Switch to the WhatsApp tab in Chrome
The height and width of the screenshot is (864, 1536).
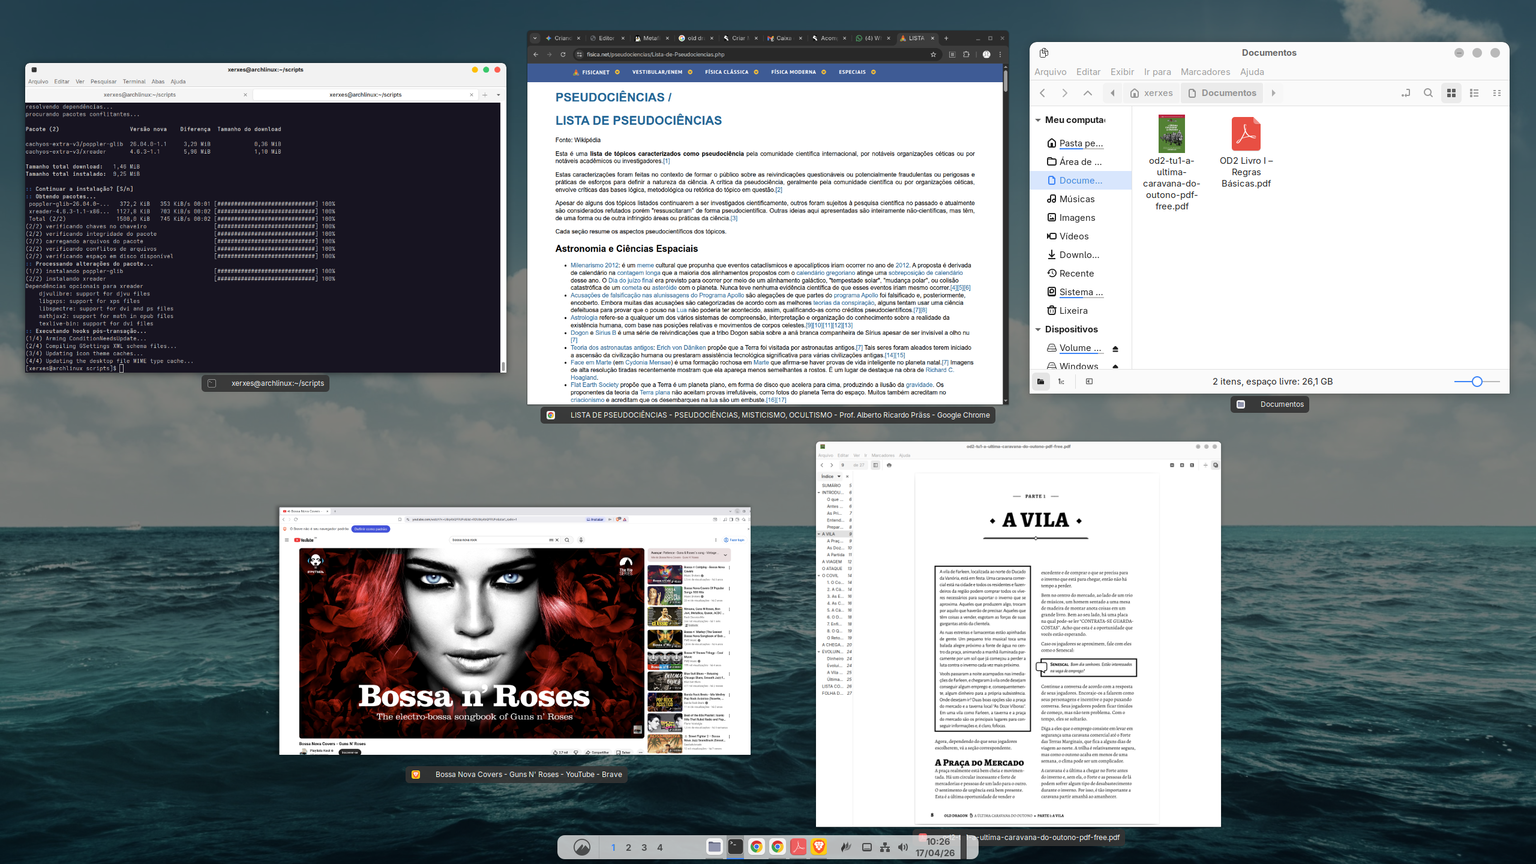(868, 38)
